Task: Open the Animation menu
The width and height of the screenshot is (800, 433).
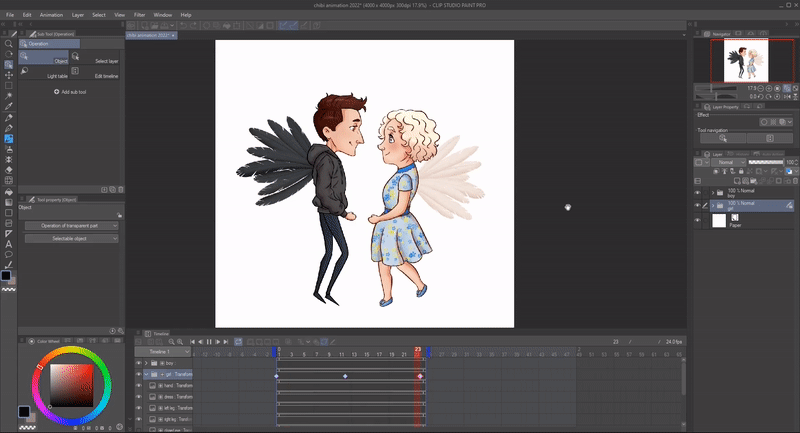Action: pos(49,16)
